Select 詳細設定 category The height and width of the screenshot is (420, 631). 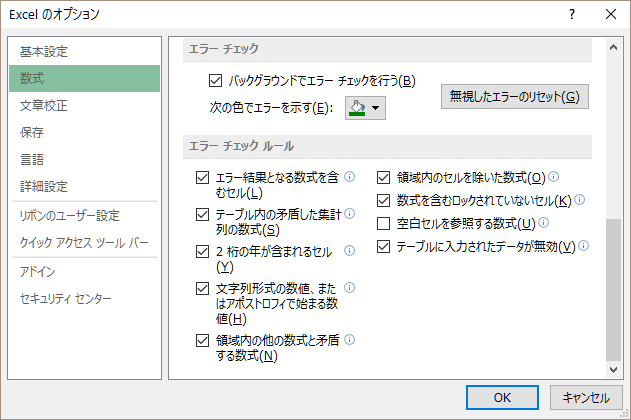(x=85, y=186)
